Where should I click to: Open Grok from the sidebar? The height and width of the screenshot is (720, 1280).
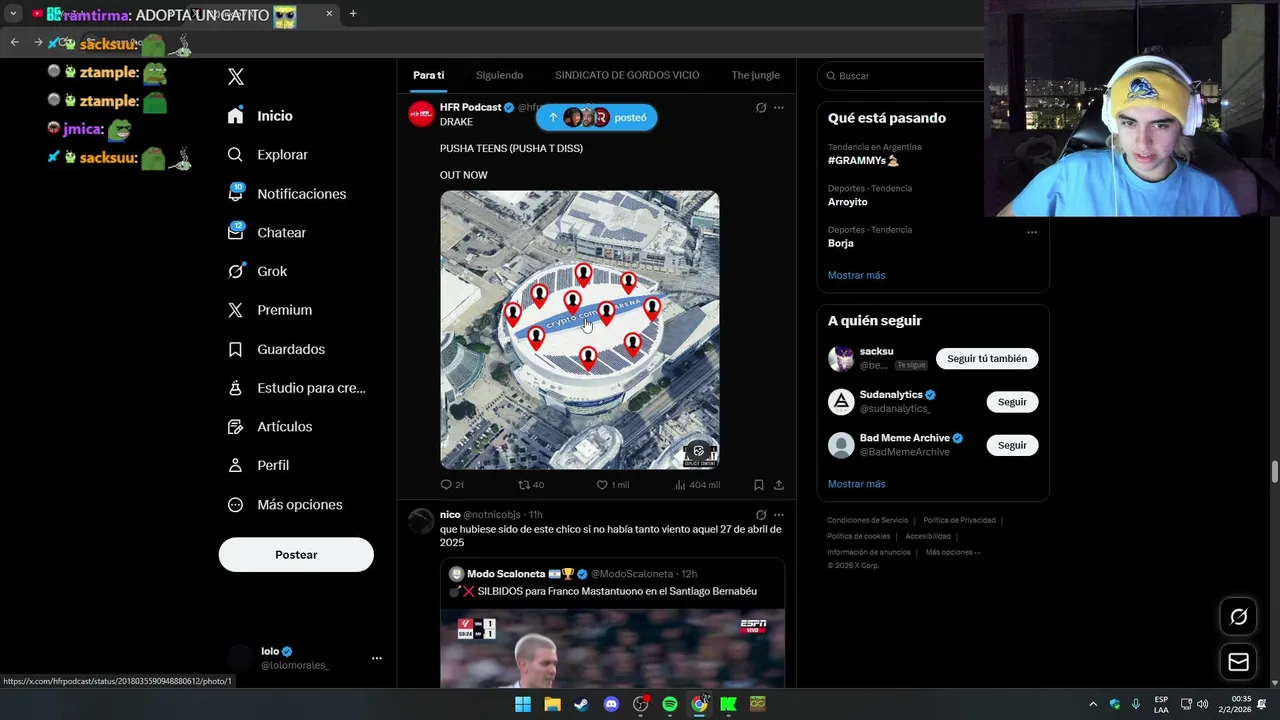click(x=256, y=271)
